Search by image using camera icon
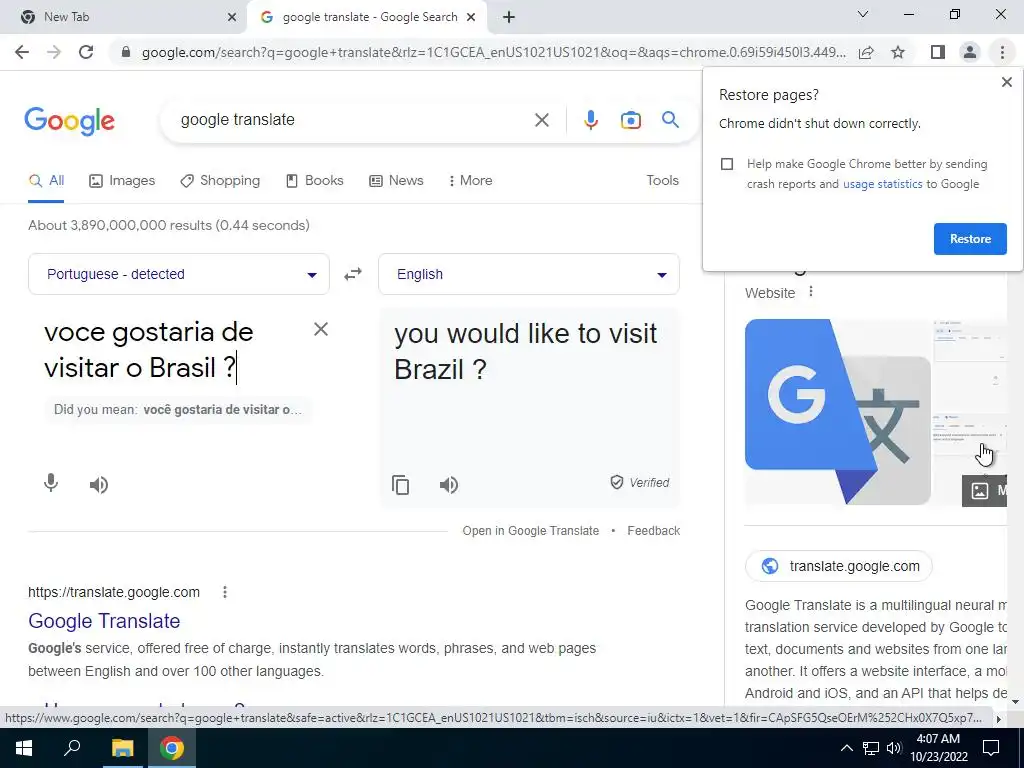Image resolution: width=1024 pixels, height=768 pixels. 630,120
